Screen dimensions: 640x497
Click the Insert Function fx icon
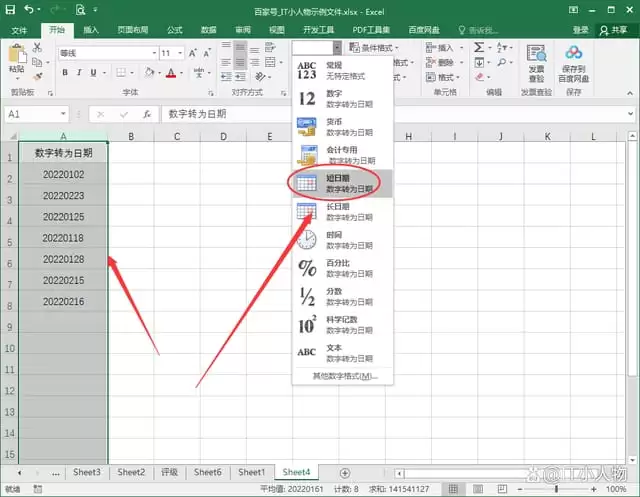147,115
